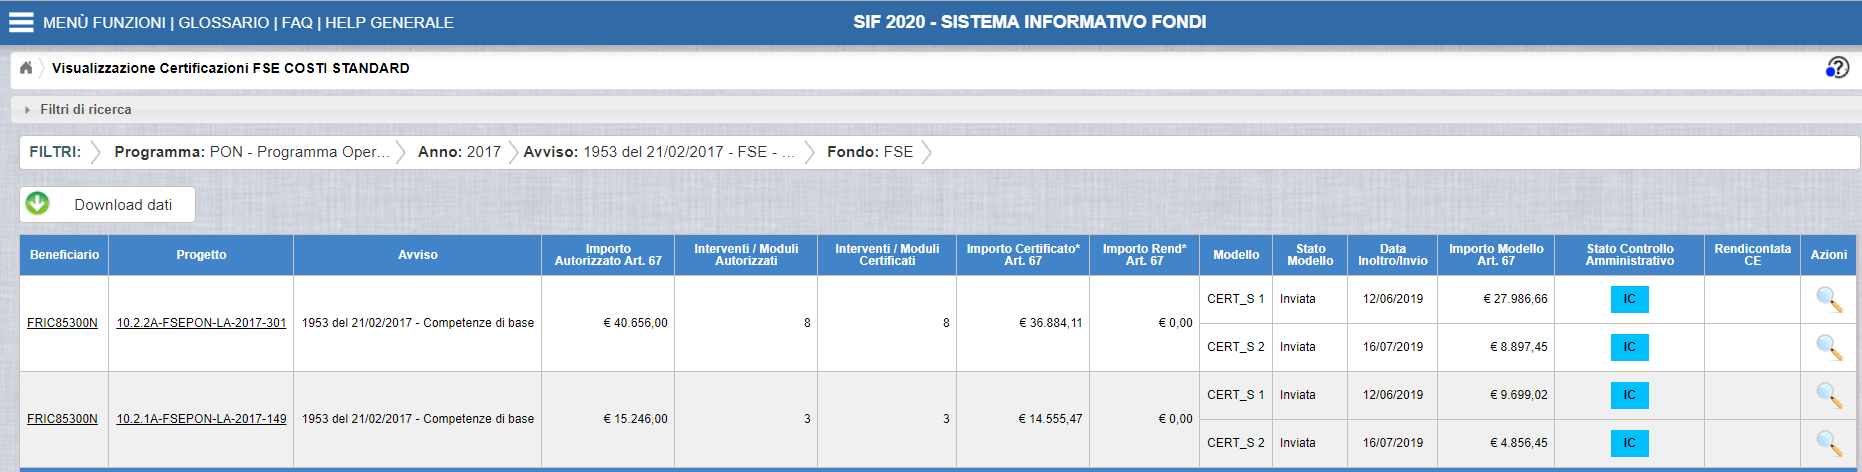
Task: View details magnifier for € 4.856,45 row
Action: pos(1829,443)
